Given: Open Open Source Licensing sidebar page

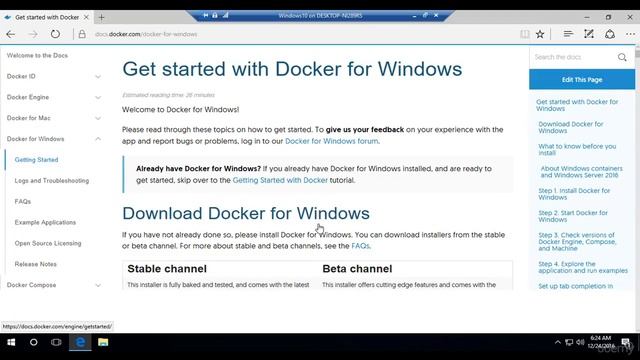Looking at the screenshot, I should (48, 243).
